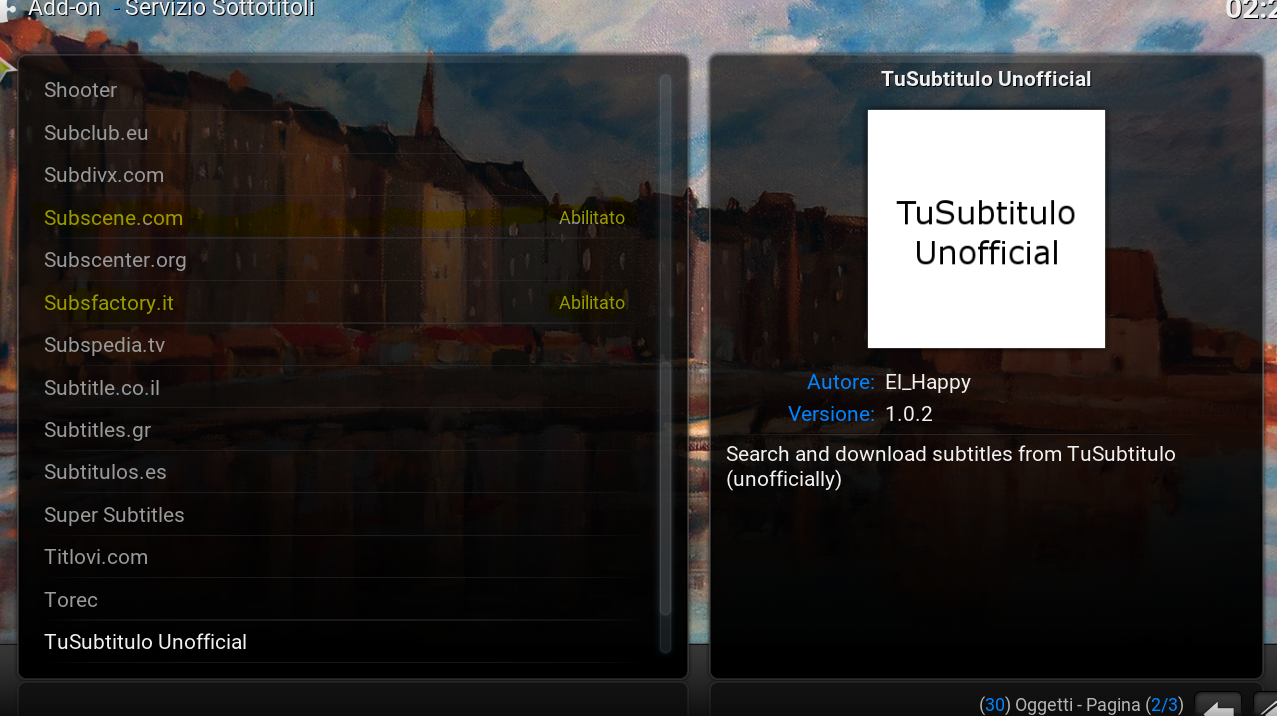Select the Torec list entry

340,600
